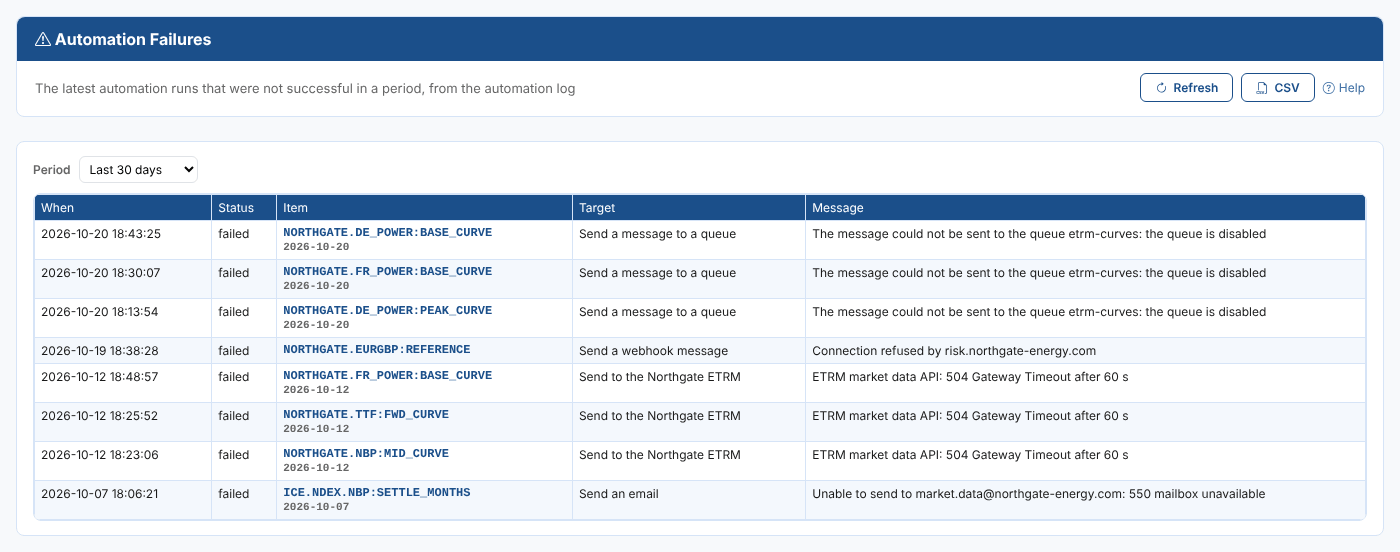
Task: Open ICE.NDEX.NBP:SETTLE_MONTHS item link
Action: tap(376, 492)
